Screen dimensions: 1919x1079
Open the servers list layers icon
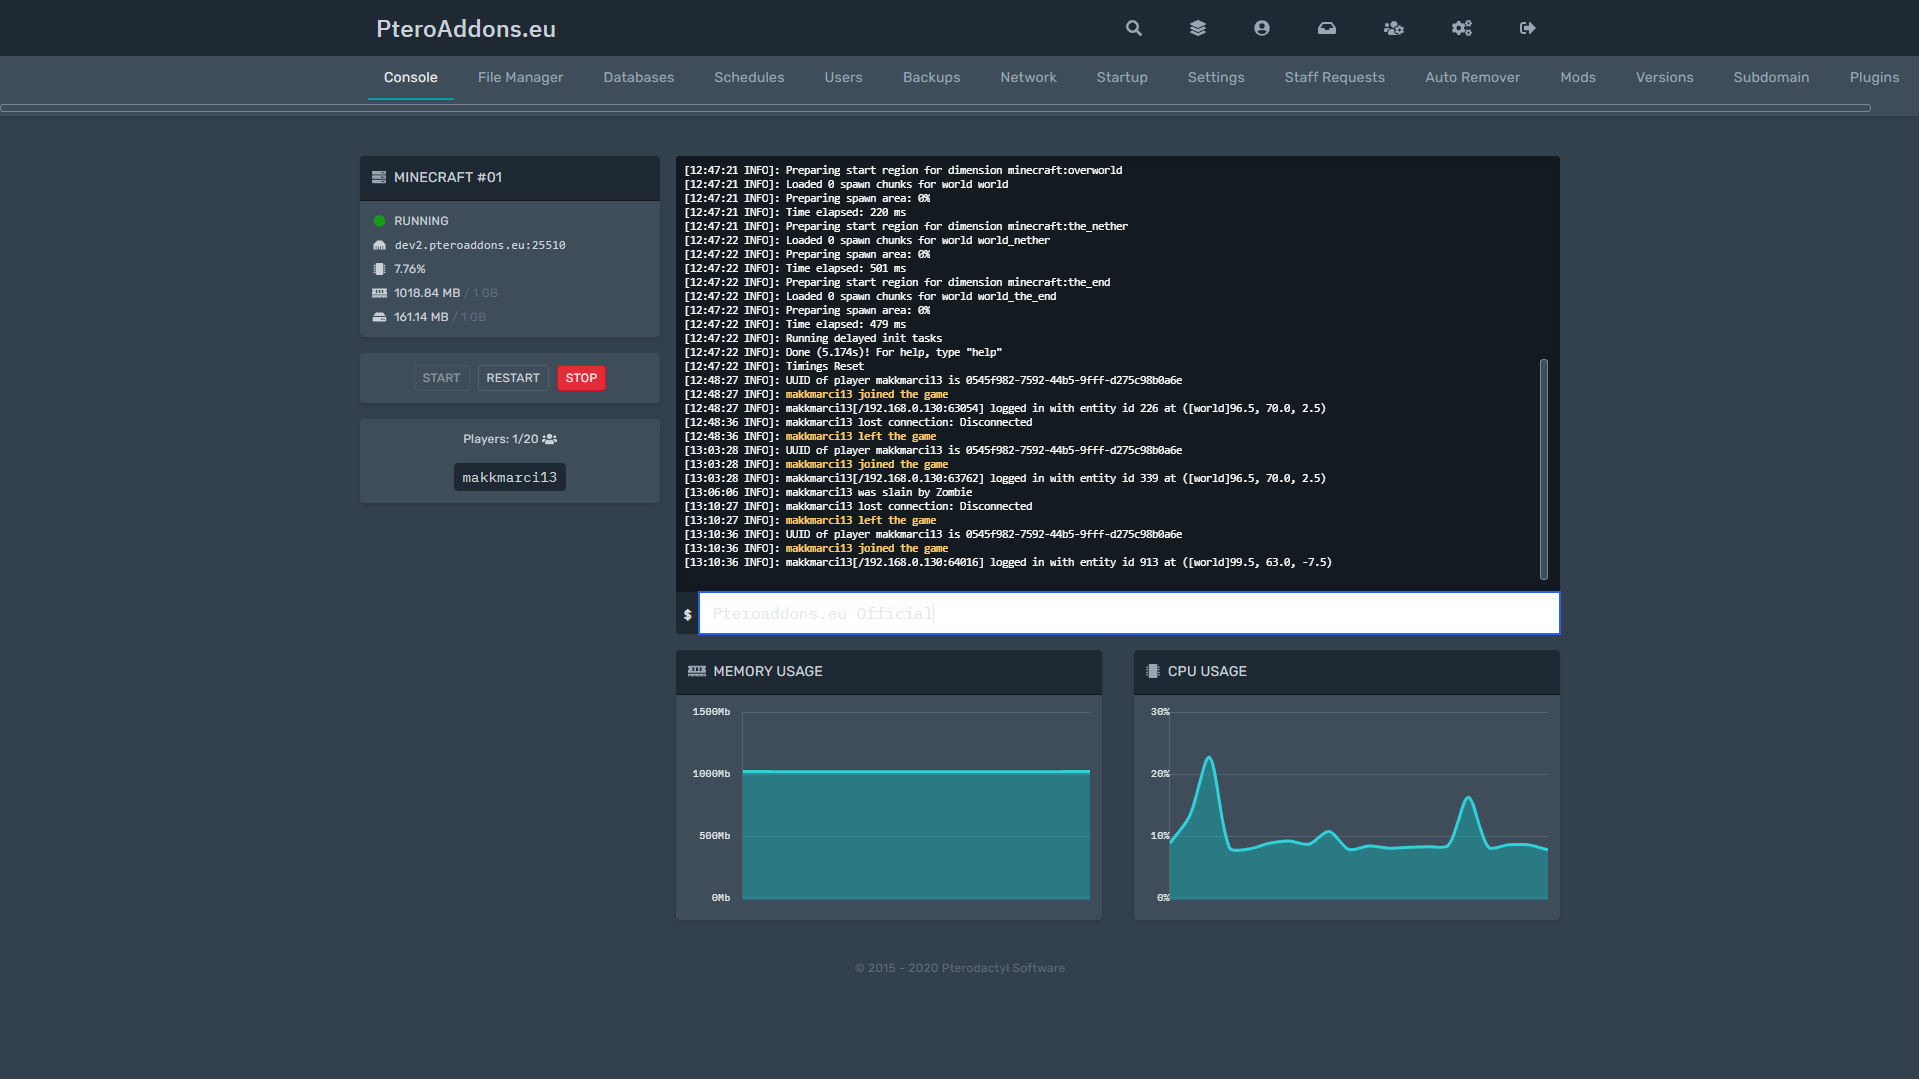click(1197, 28)
